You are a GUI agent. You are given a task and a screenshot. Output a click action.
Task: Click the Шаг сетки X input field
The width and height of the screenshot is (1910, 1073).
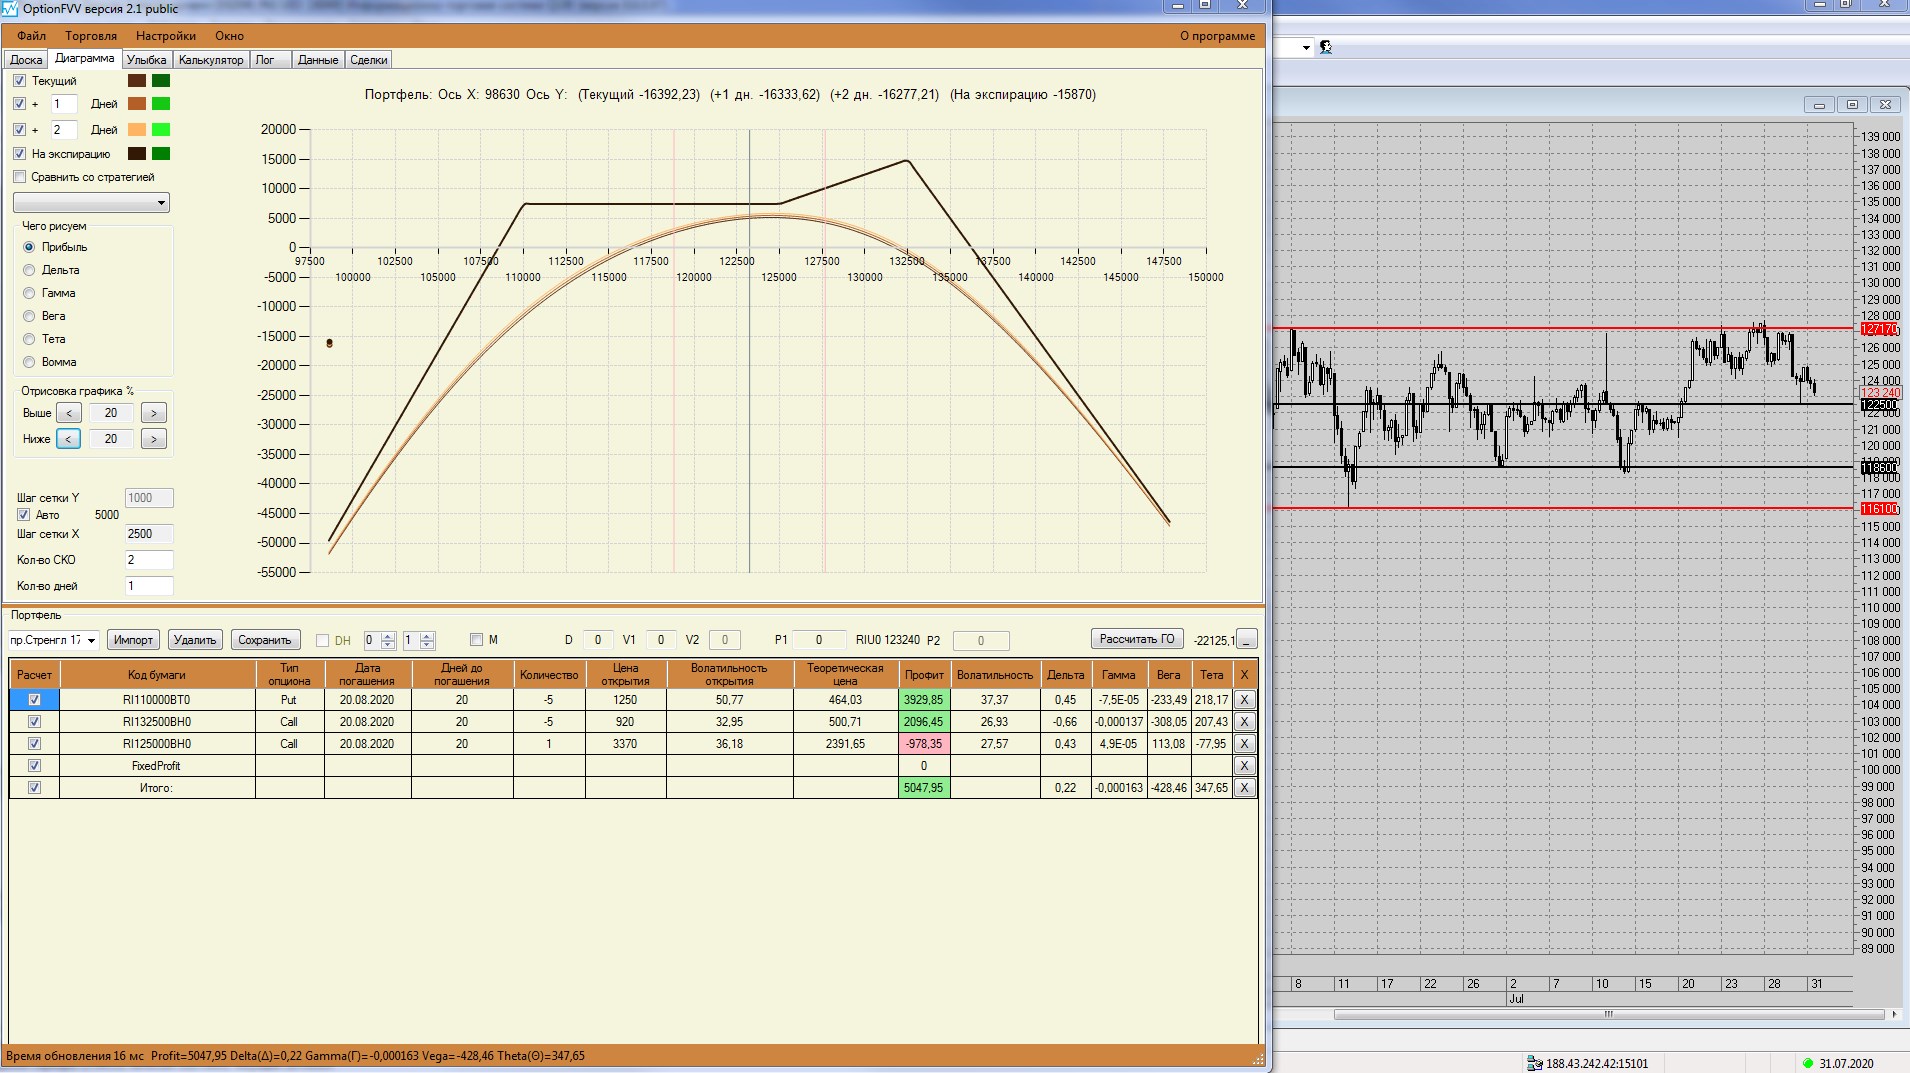click(x=149, y=534)
